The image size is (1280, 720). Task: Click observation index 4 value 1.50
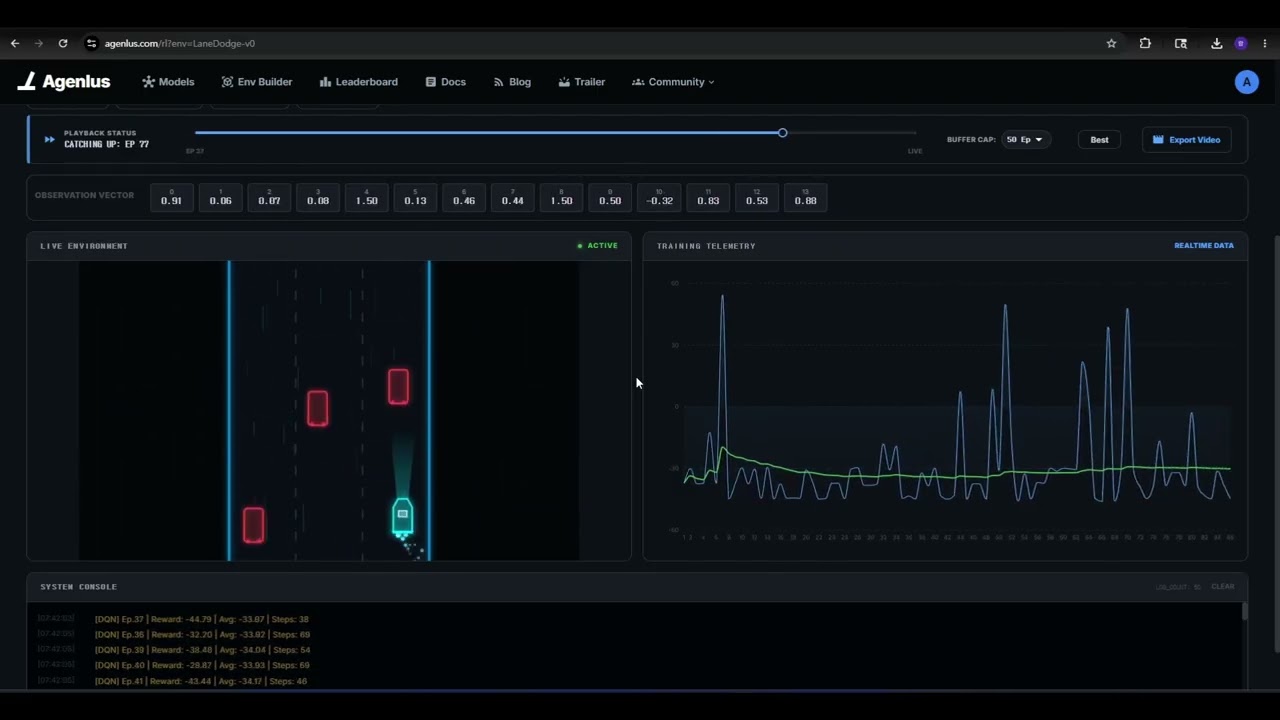pos(366,197)
